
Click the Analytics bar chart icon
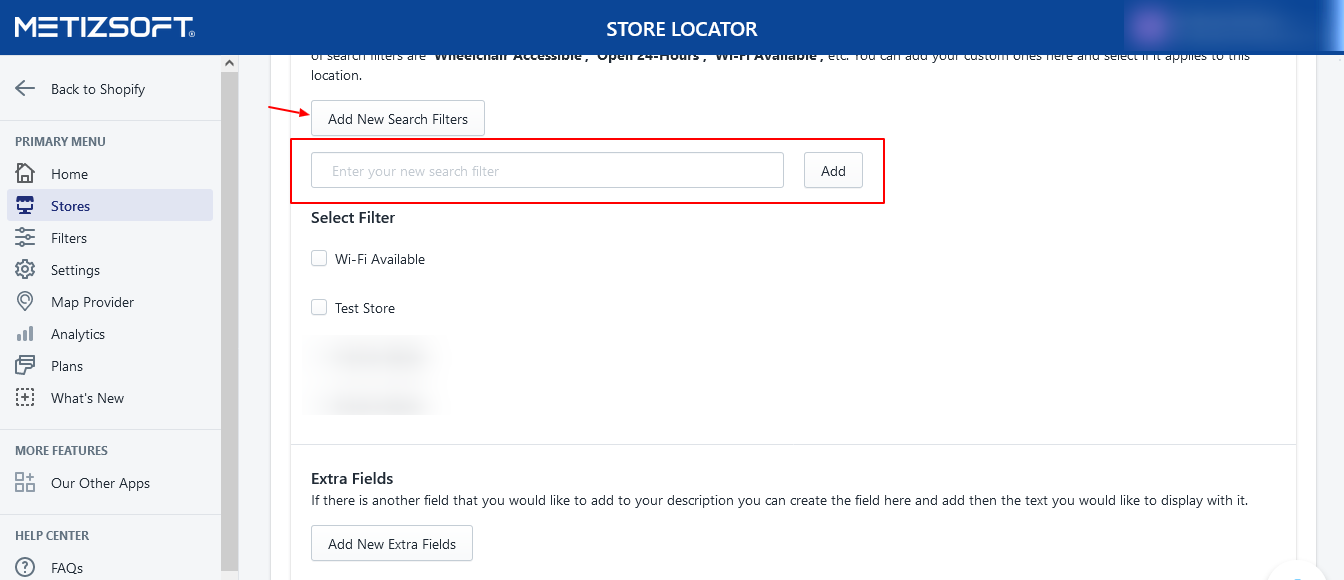click(x=25, y=334)
